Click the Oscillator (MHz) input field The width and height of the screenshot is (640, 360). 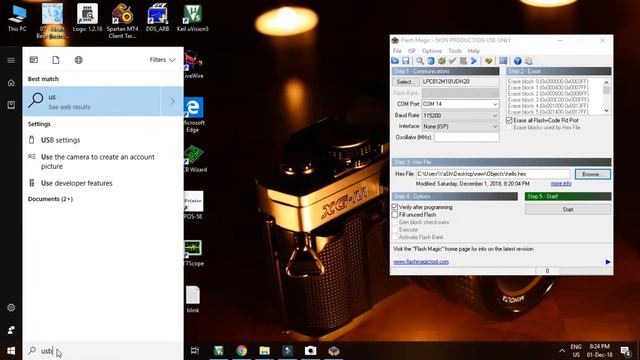(467, 137)
